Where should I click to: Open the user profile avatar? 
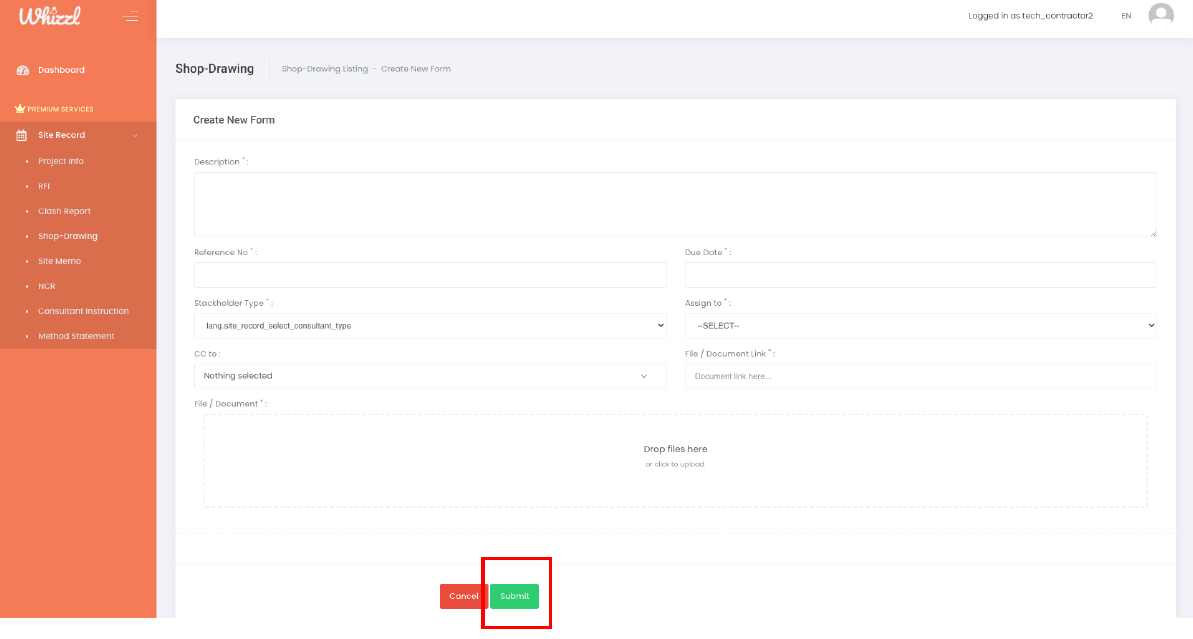tap(1160, 15)
